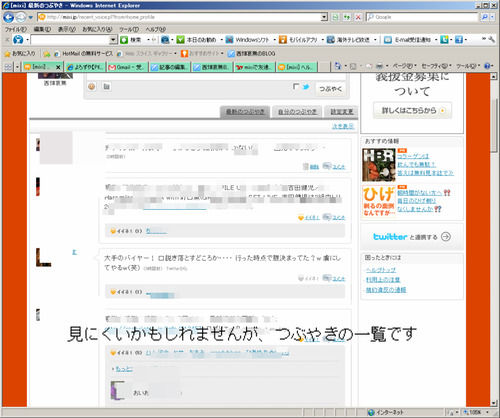Click the Home icon in command bar

pos(338,66)
